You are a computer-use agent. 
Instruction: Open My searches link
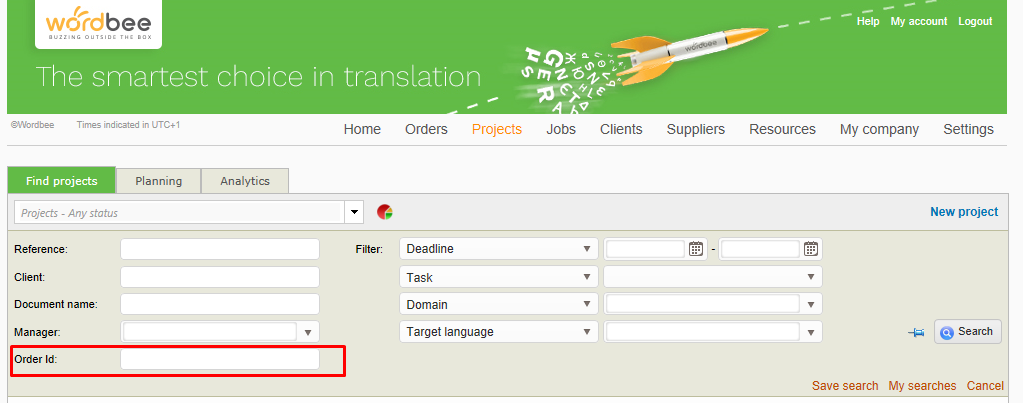[x=922, y=386]
